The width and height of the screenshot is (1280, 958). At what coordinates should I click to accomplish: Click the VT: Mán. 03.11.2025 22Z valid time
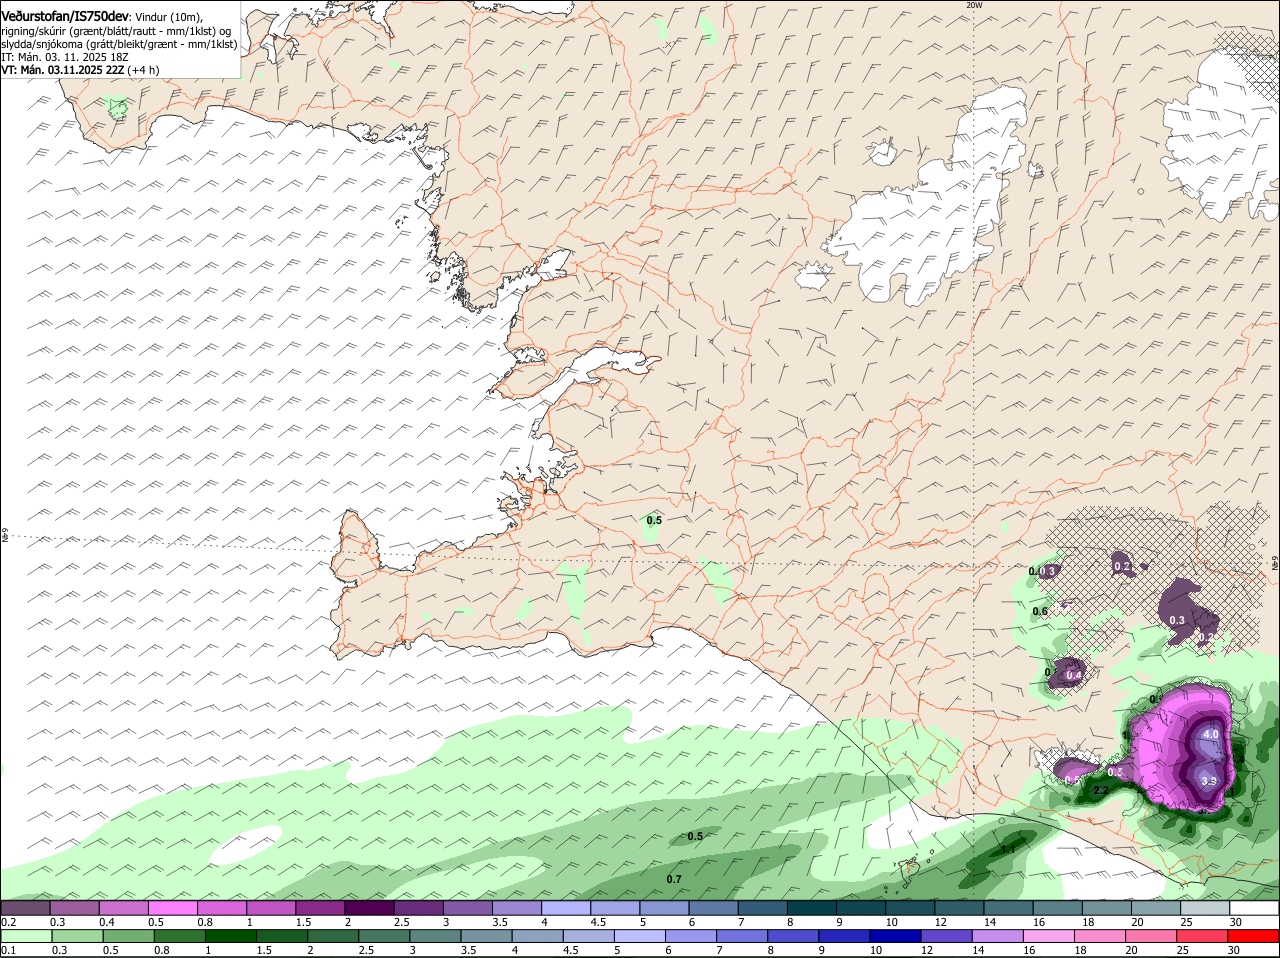click(62, 70)
